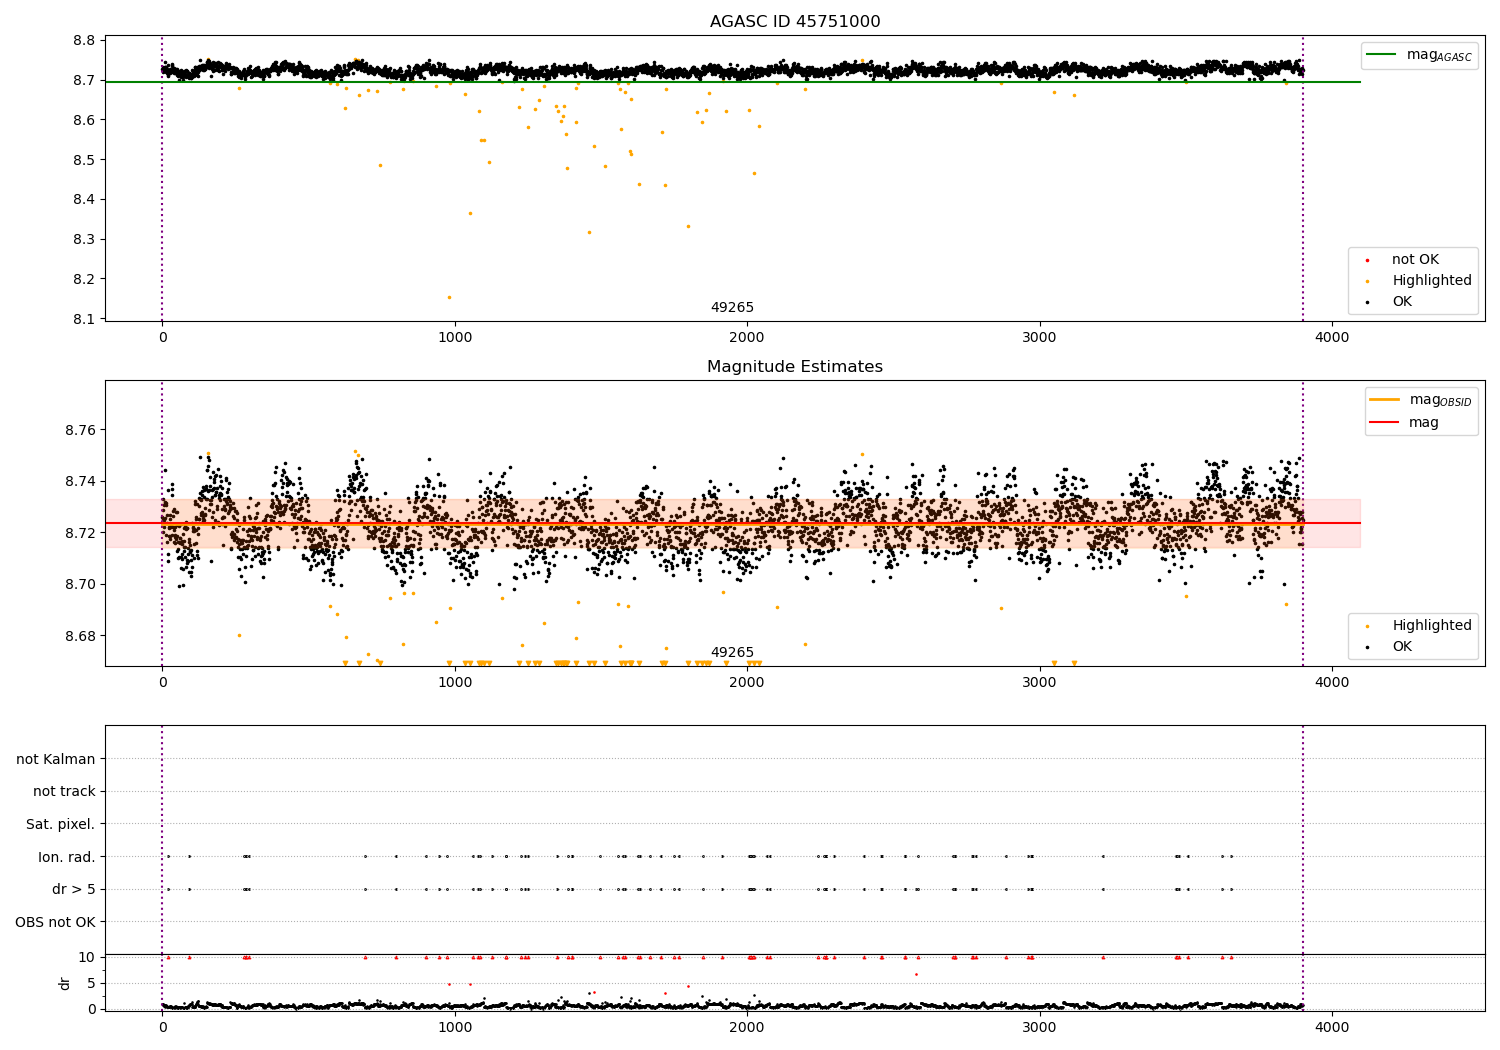Viewport: 1500px width, 1050px height.
Task: Click the 2000 x-axis tick under Magnitude Estimates plot
Action: 747,683
